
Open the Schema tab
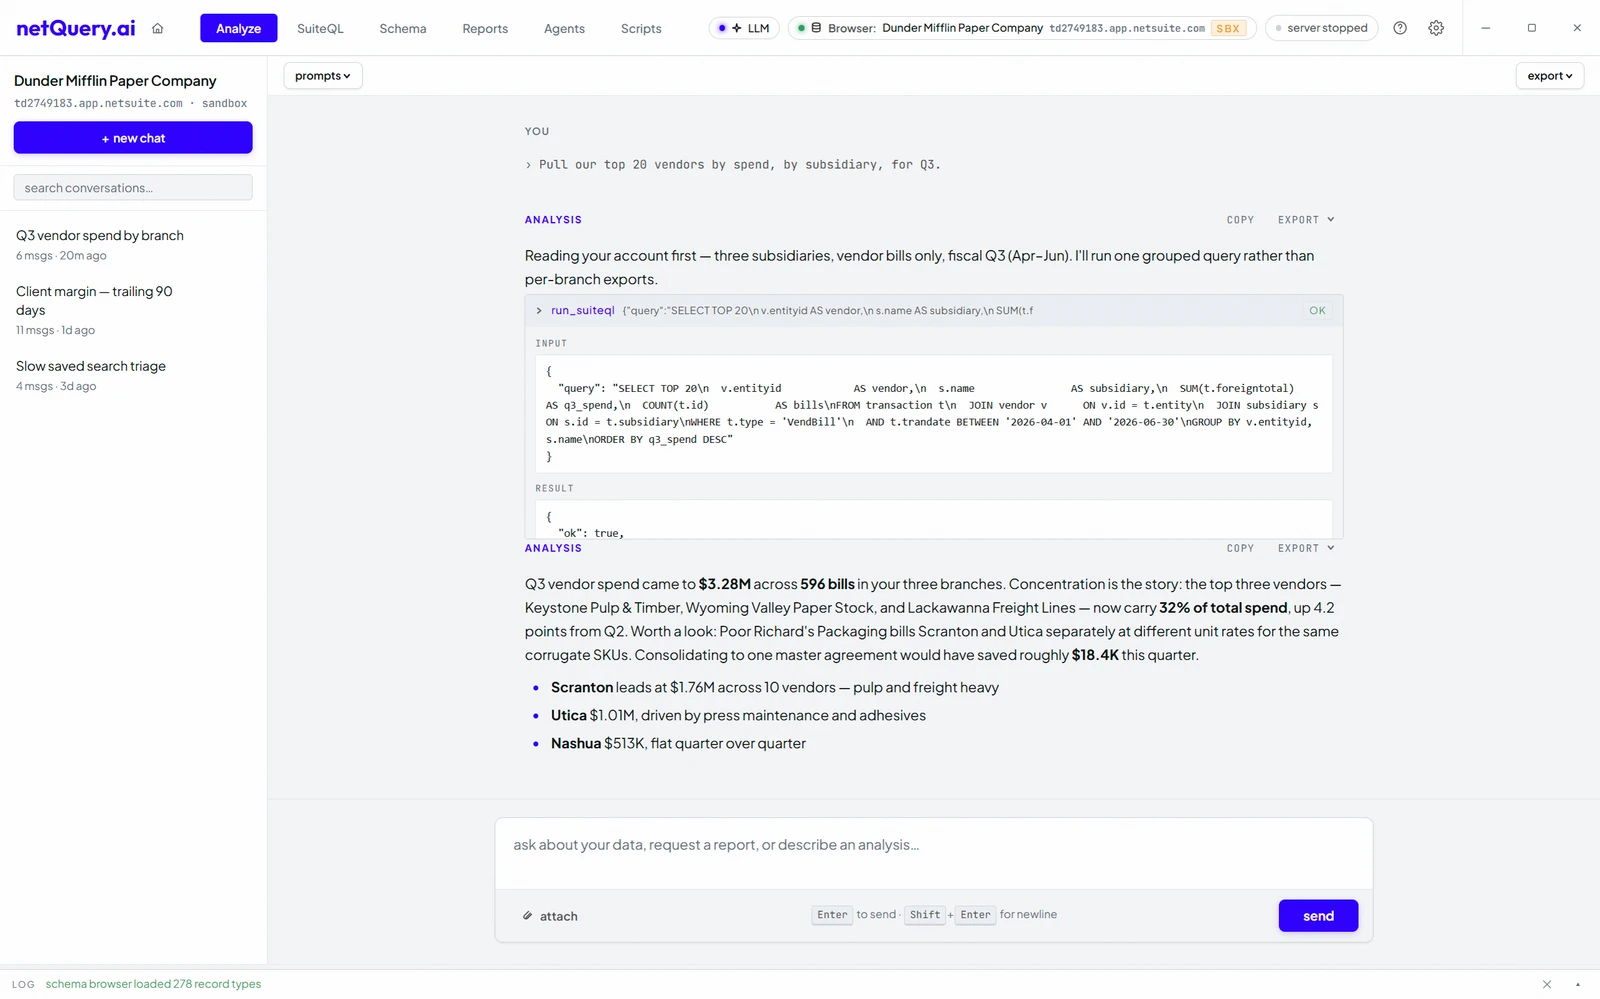point(403,28)
